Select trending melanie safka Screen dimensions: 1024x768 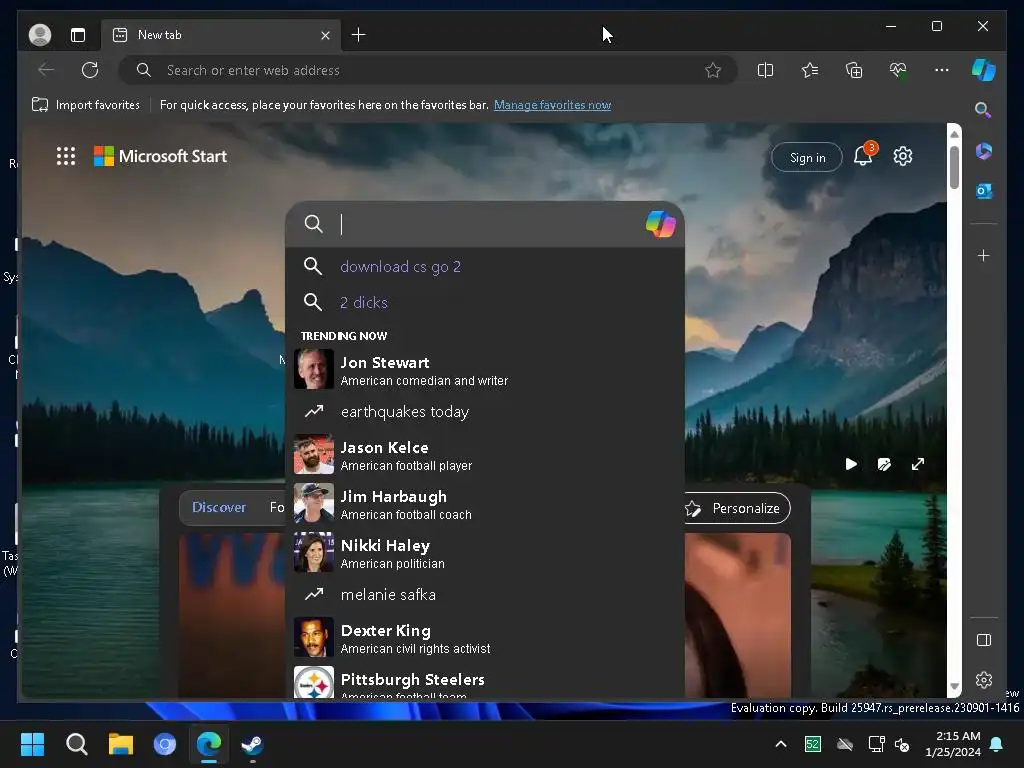(x=485, y=595)
